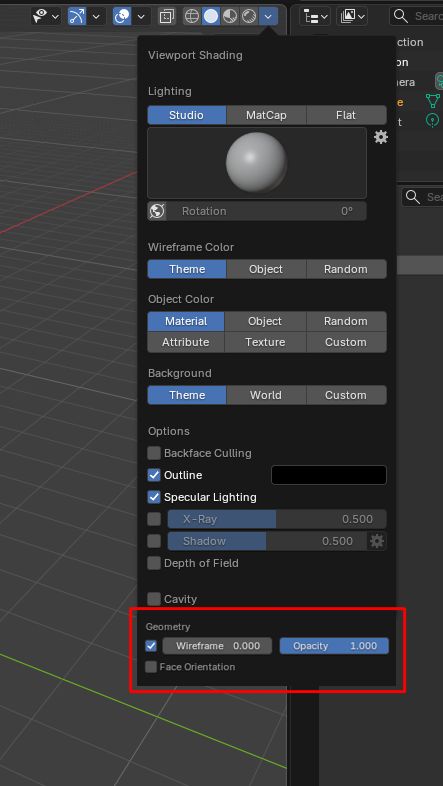Switch to Rendered viewport shading
443x786 pixels.
click(249, 17)
